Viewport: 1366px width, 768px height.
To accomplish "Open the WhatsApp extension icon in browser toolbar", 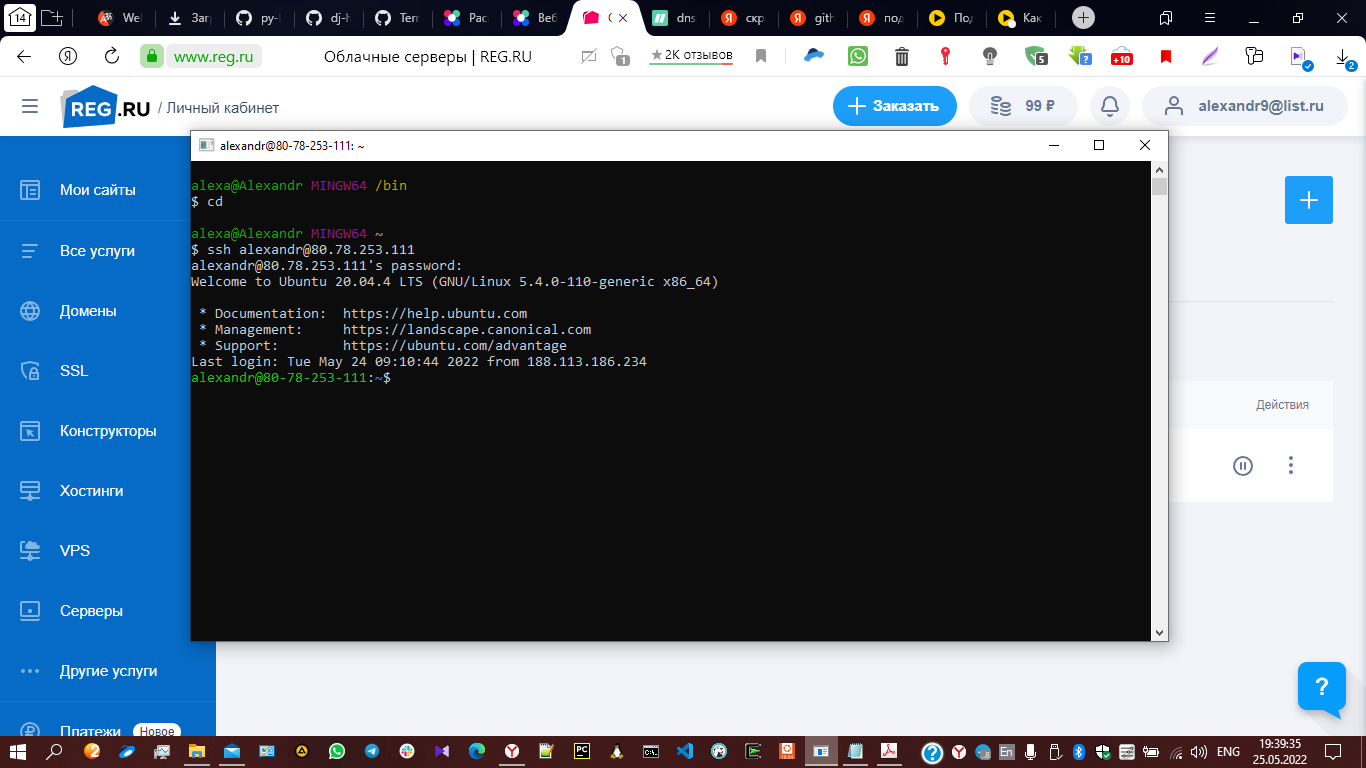I will click(857, 56).
